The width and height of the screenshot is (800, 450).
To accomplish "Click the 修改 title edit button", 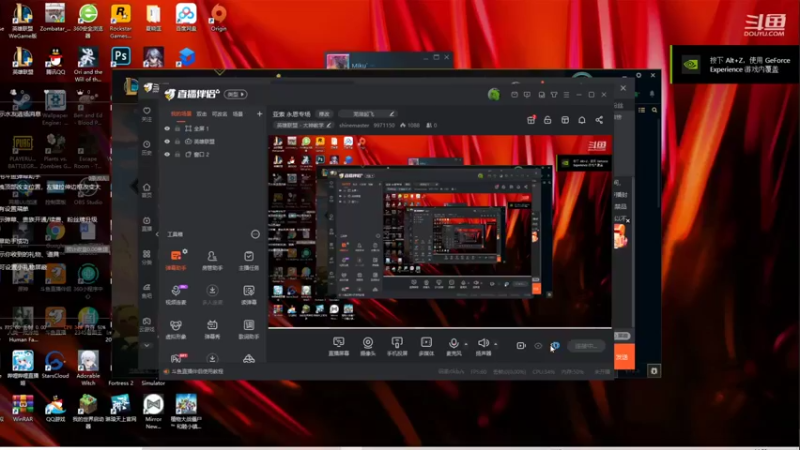I will tap(324, 114).
